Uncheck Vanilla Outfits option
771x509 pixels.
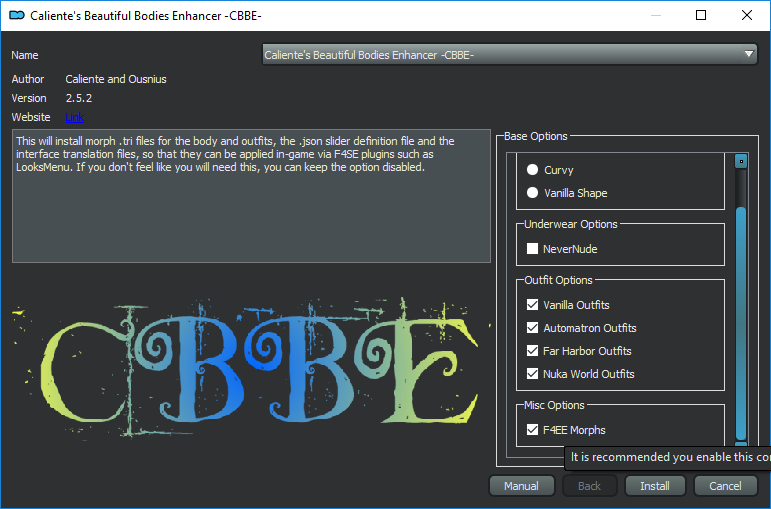click(533, 305)
